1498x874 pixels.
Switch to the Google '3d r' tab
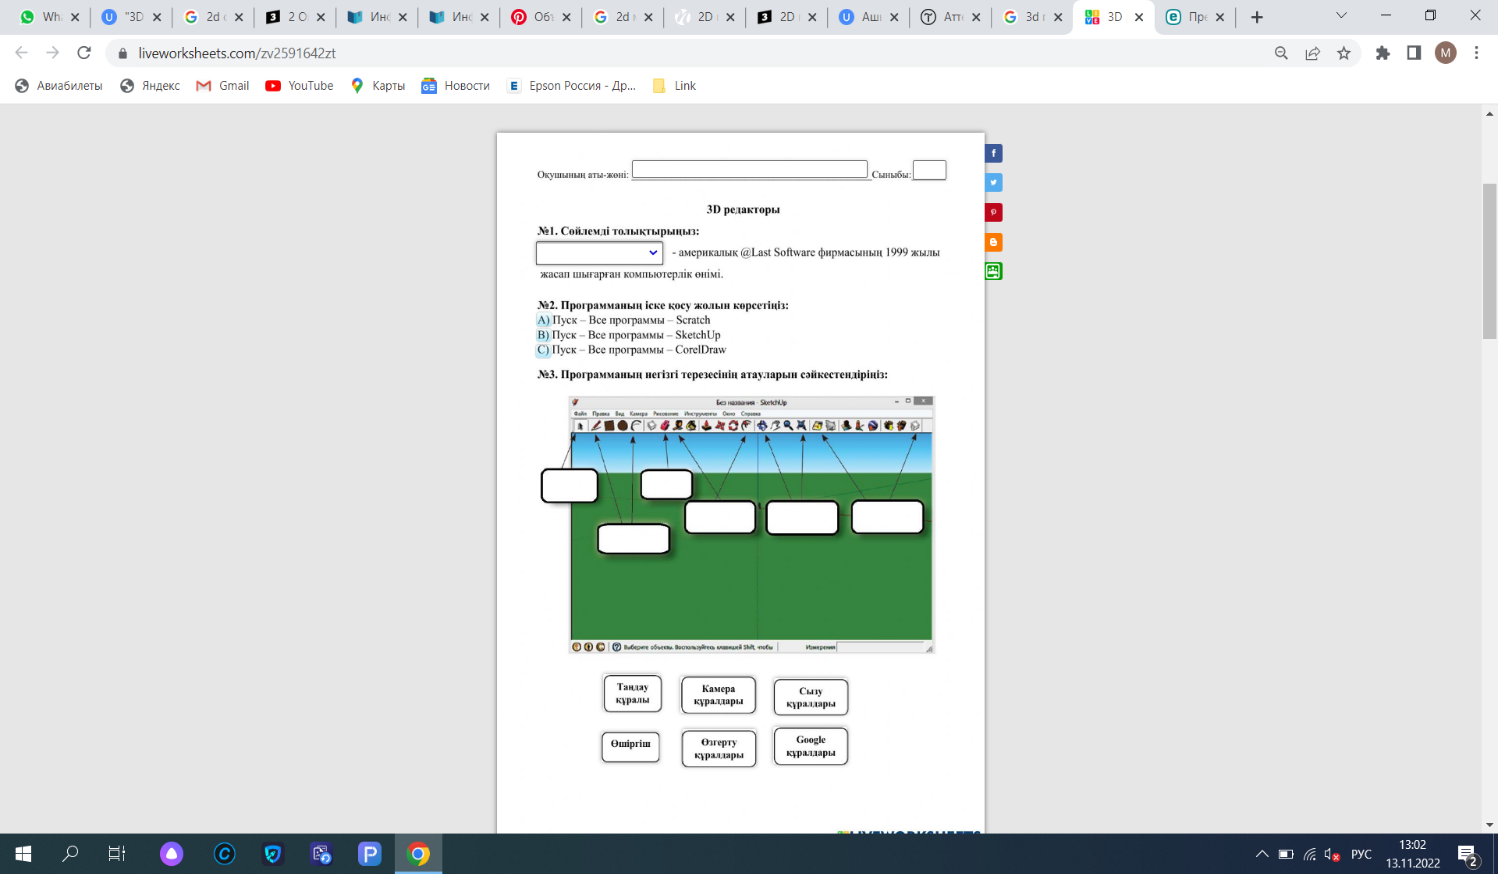(1030, 17)
